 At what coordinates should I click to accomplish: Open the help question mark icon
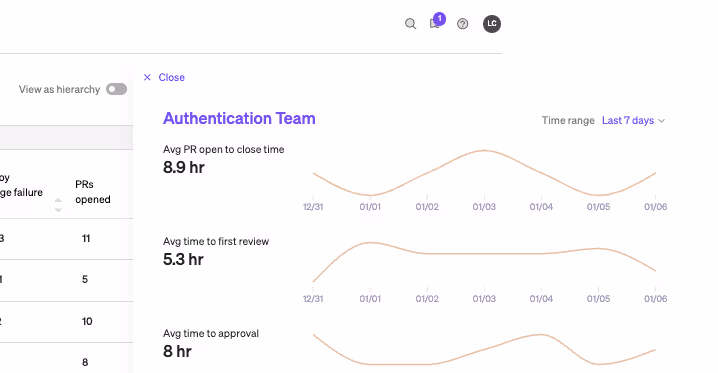[462, 24]
